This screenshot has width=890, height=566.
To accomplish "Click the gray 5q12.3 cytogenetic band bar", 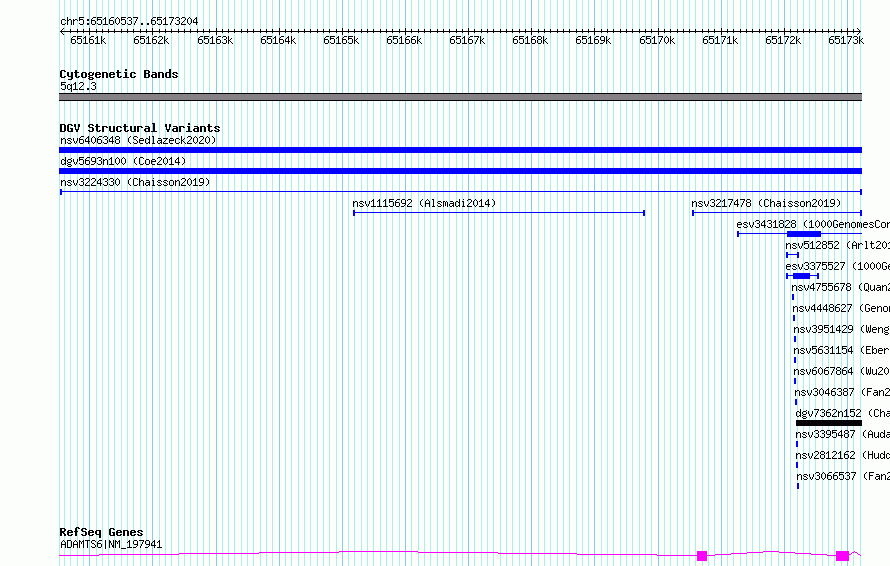I will click(x=460, y=97).
